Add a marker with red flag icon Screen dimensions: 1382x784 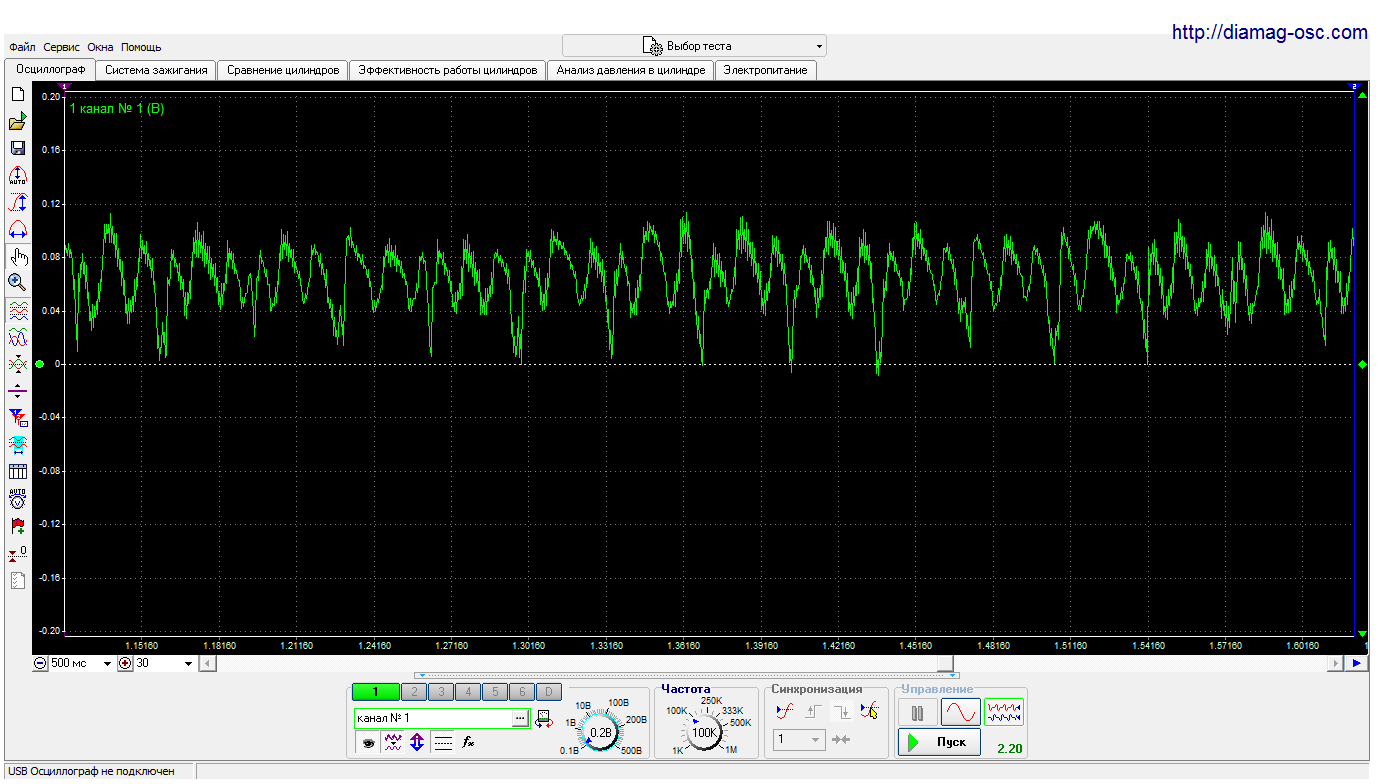17,525
